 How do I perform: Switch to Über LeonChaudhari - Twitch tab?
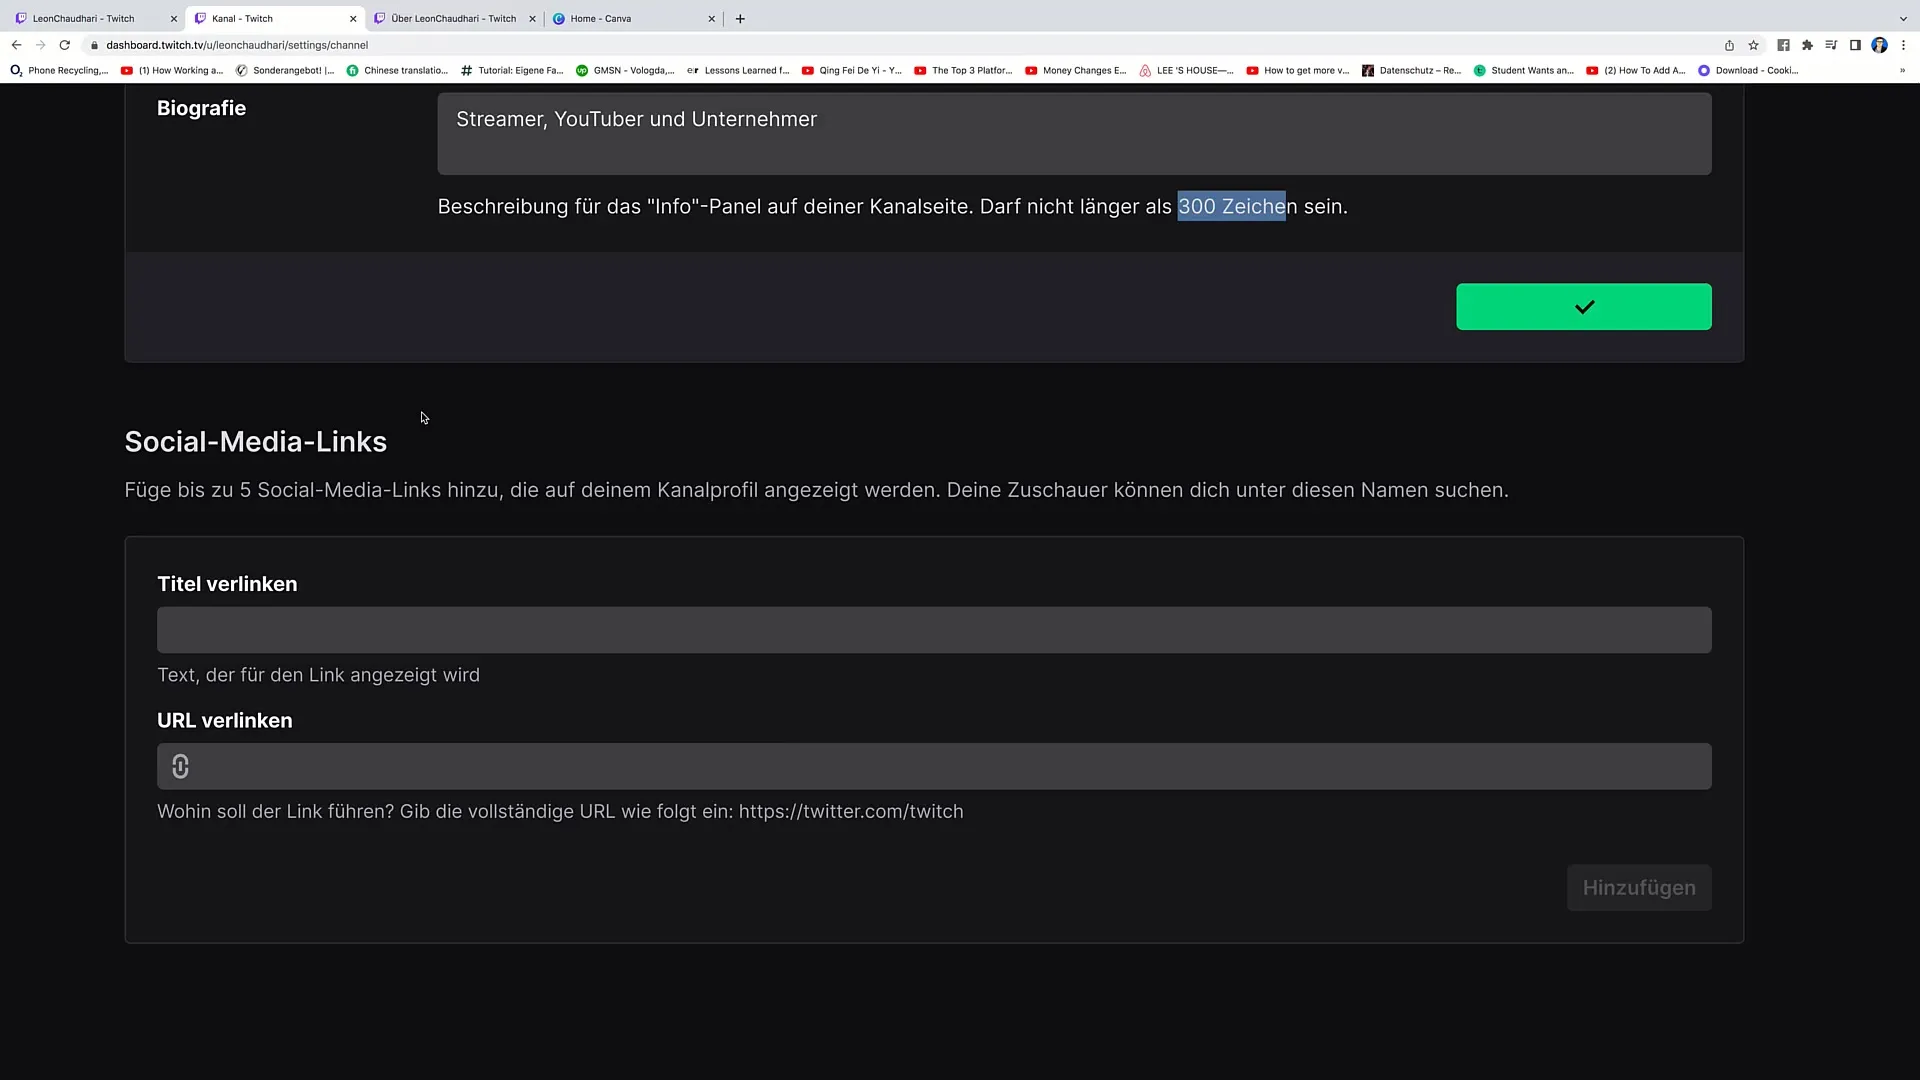pyautogui.click(x=453, y=18)
